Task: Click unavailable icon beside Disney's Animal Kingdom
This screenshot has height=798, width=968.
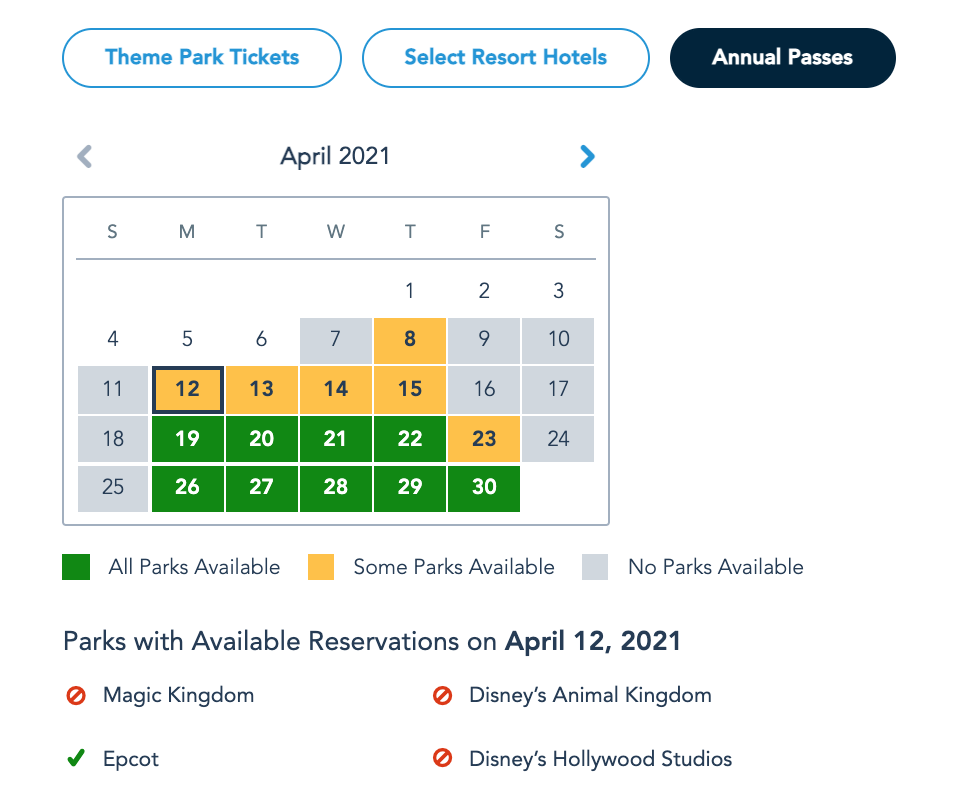Action: coord(442,695)
